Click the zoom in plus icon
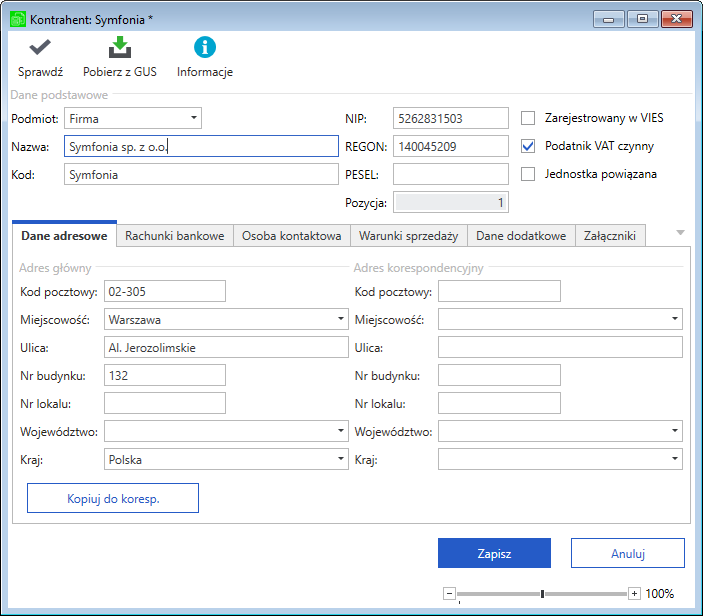Viewport: 703px width, 616px height. point(634,594)
